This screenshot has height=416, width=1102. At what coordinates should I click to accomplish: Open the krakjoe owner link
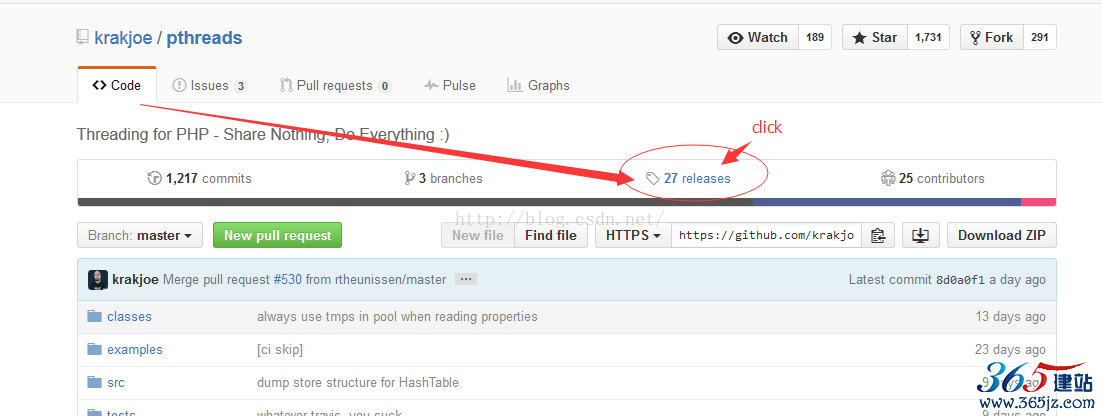tap(123, 38)
